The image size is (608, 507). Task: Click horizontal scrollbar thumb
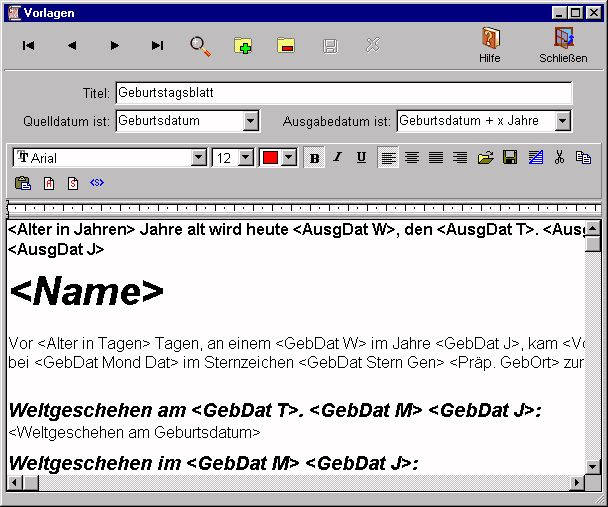[31, 483]
